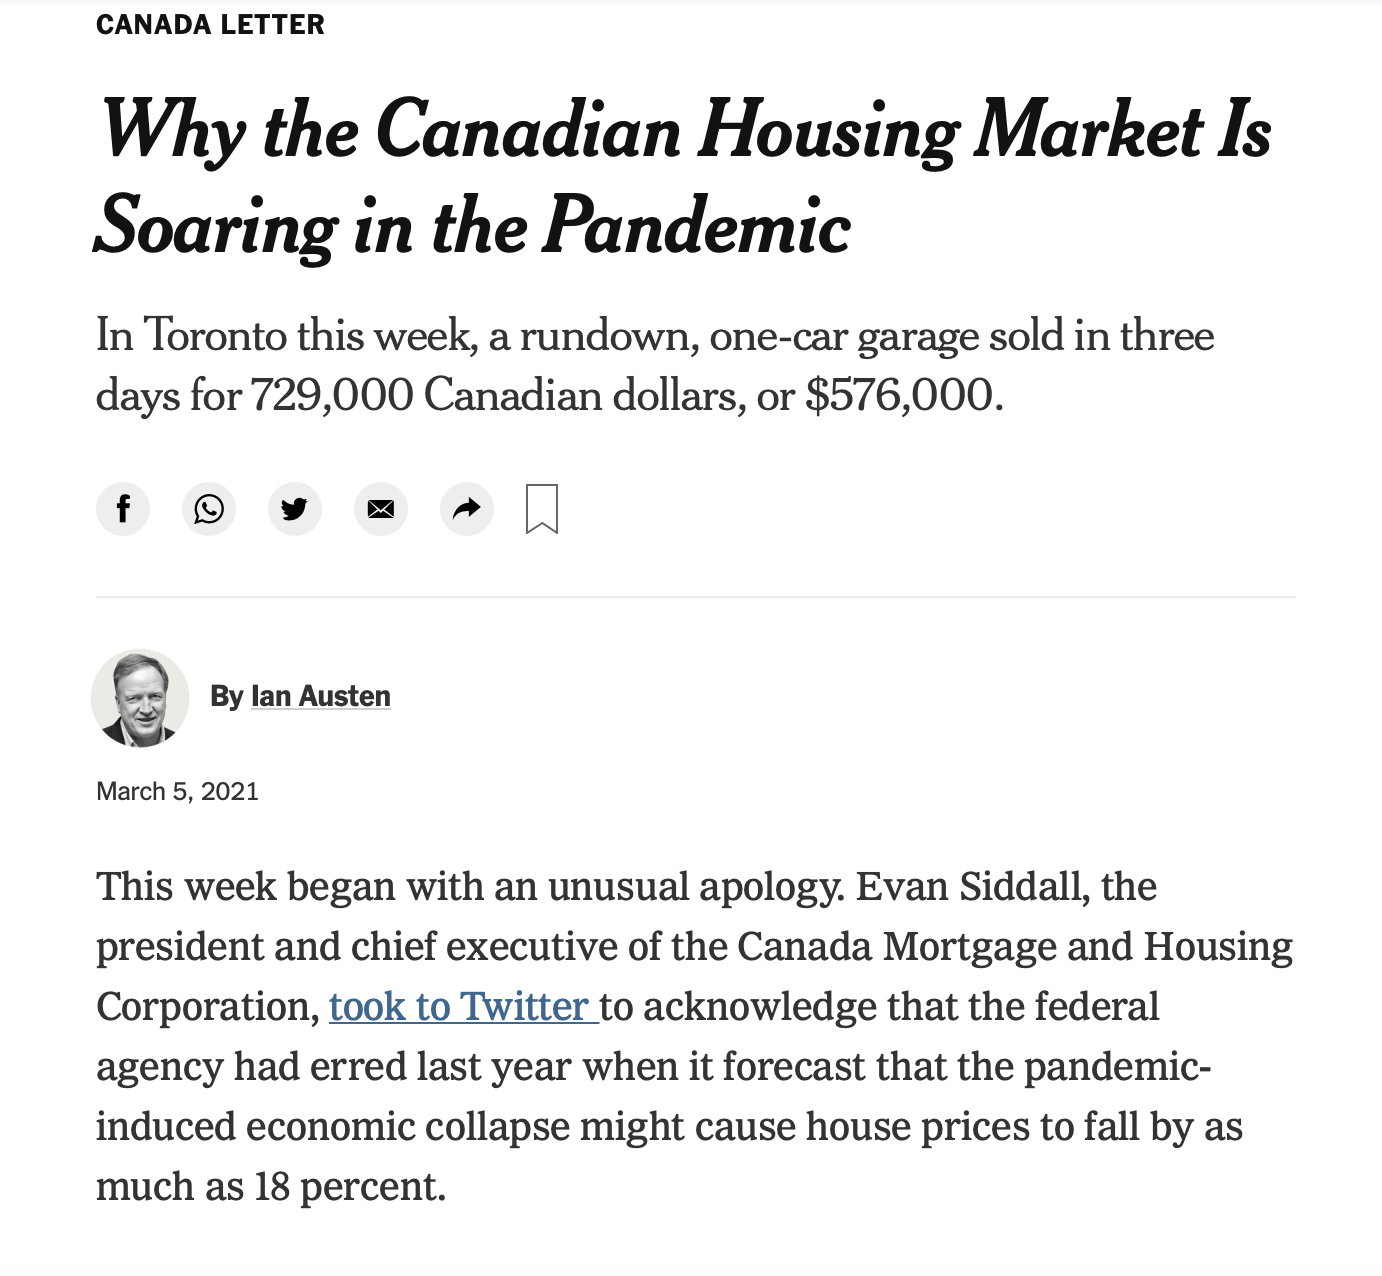Image resolution: width=1382 pixels, height=1276 pixels.
Task: Share article via WhatsApp icon
Action: 209,509
